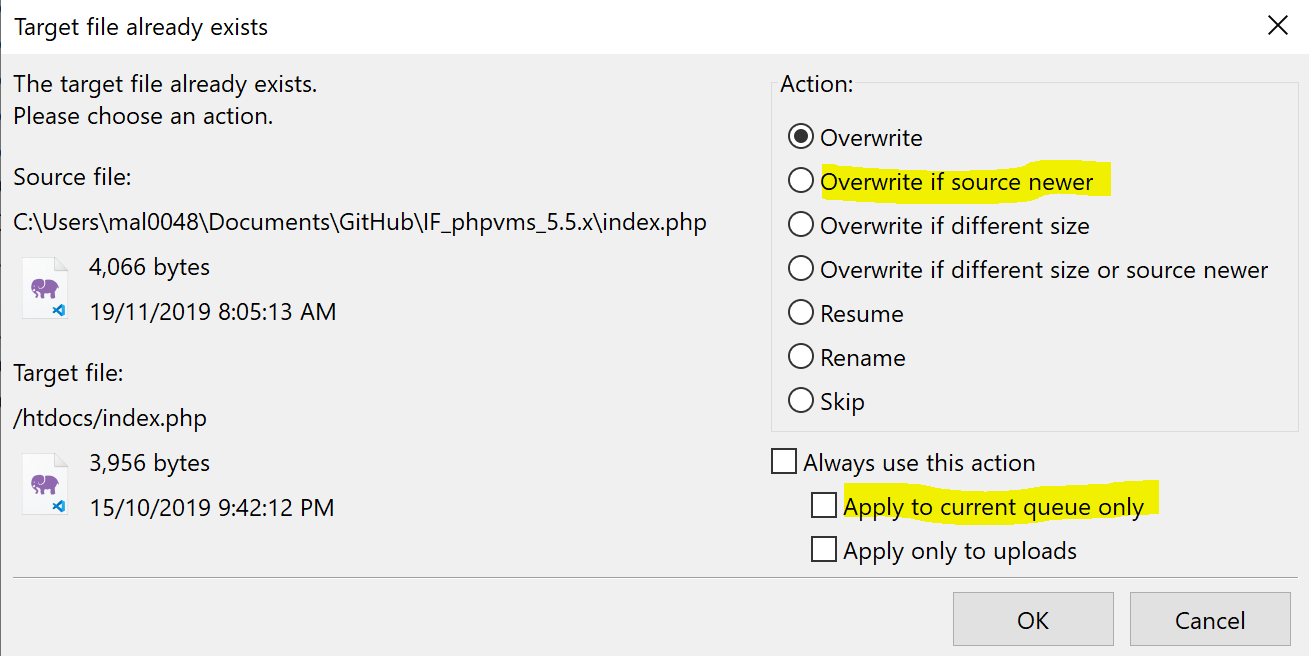Enable Always use this action
The width and height of the screenshot is (1309, 656).
coord(784,463)
